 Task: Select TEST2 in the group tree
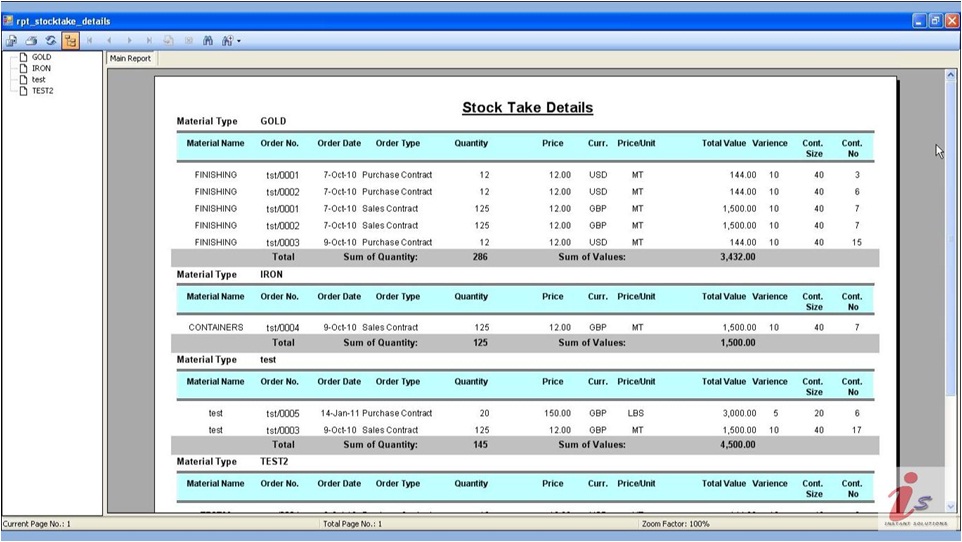(42, 90)
